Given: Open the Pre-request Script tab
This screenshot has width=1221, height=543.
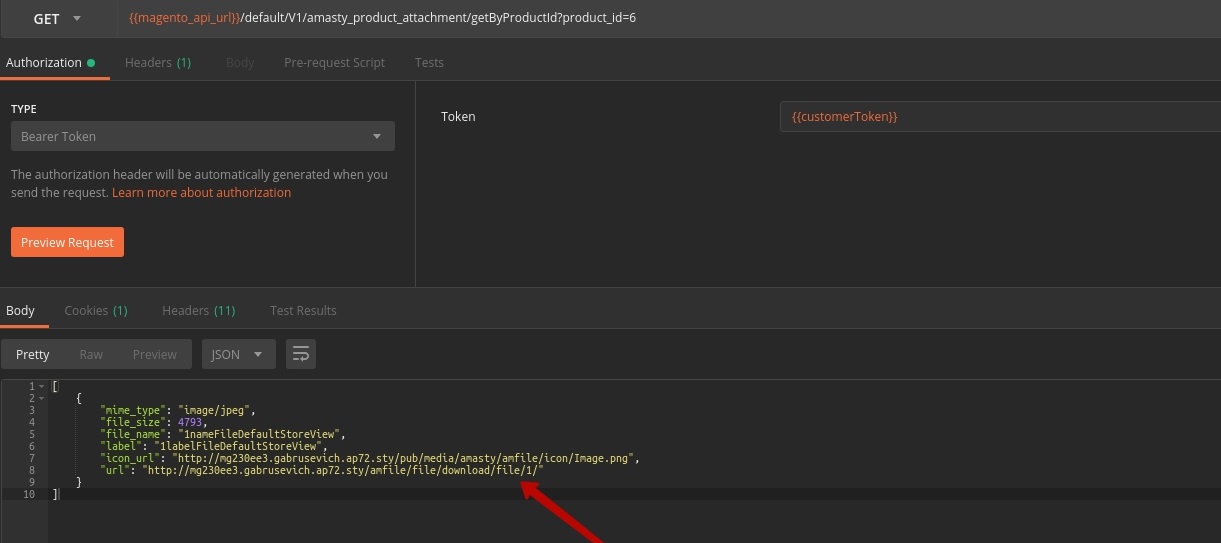Looking at the screenshot, I should click(x=334, y=62).
